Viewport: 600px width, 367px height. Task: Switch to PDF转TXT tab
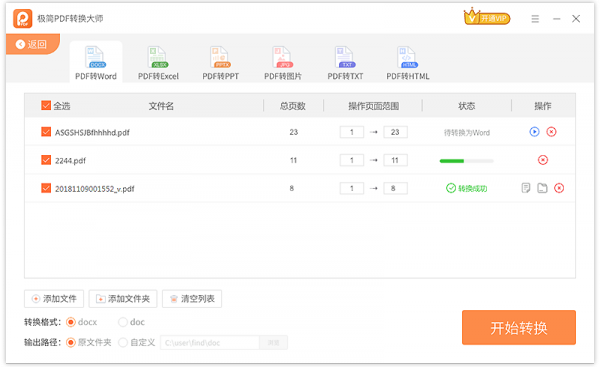tap(345, 63)
